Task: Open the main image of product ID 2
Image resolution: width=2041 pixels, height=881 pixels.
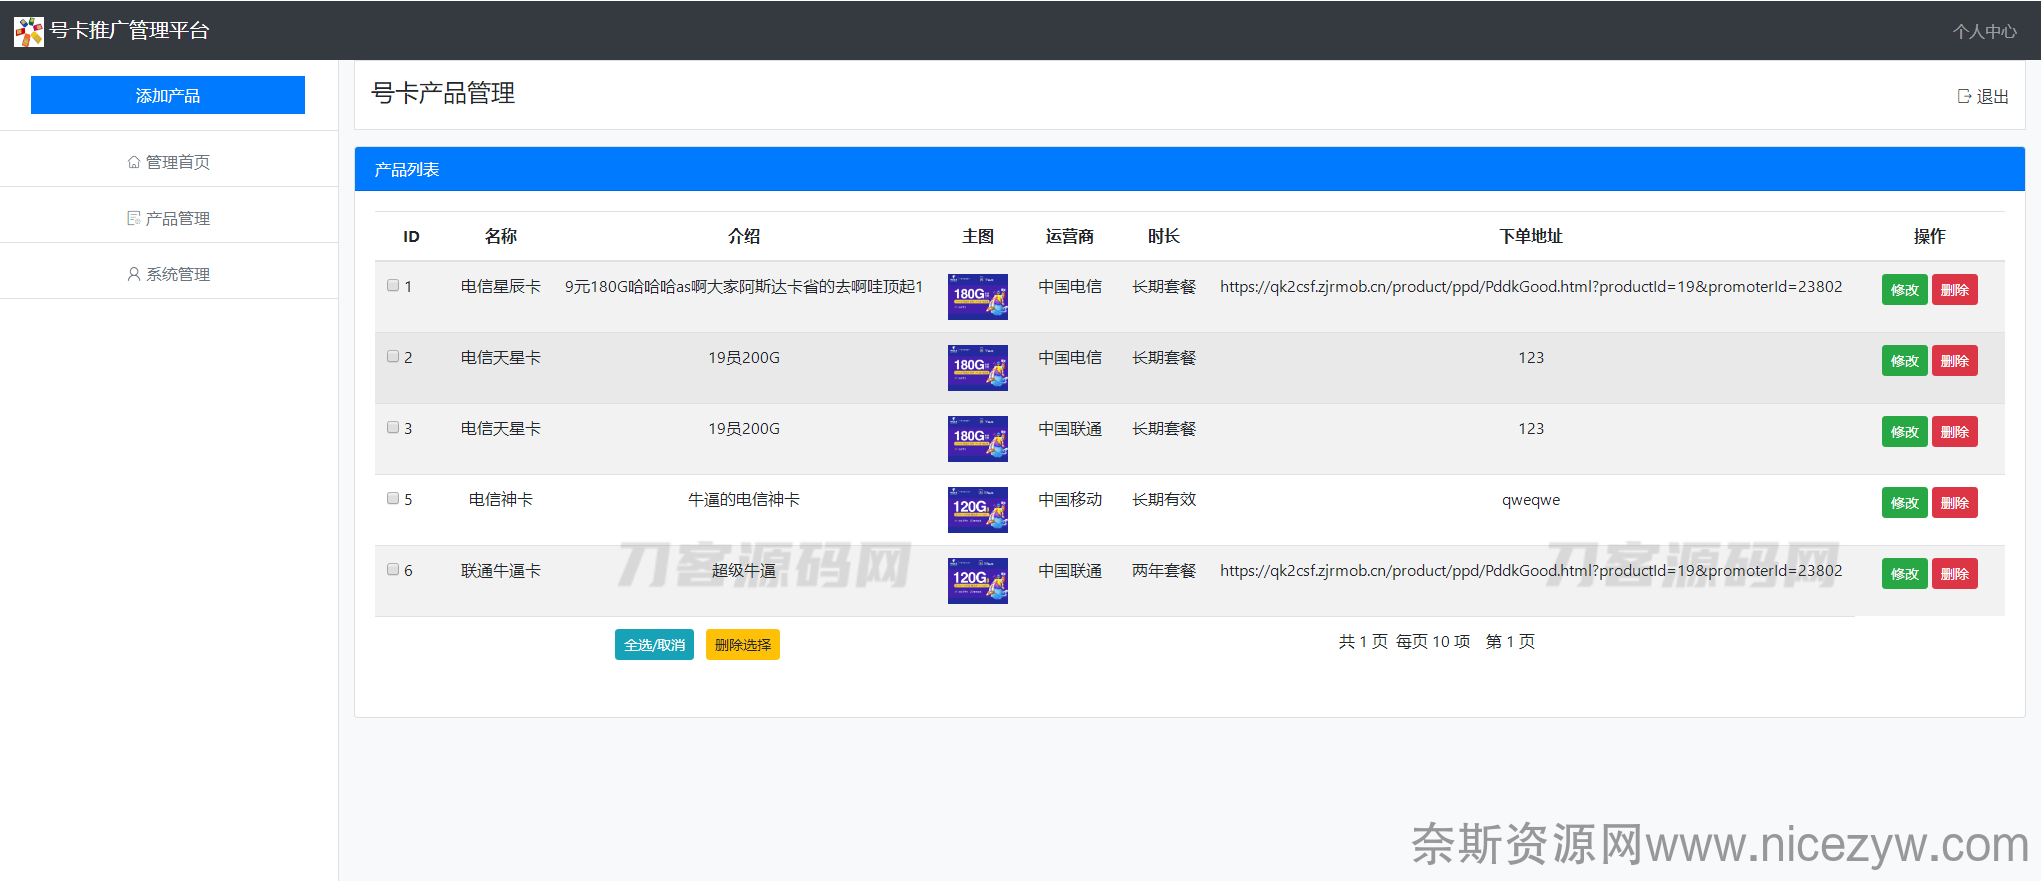Action: [977, 368]
